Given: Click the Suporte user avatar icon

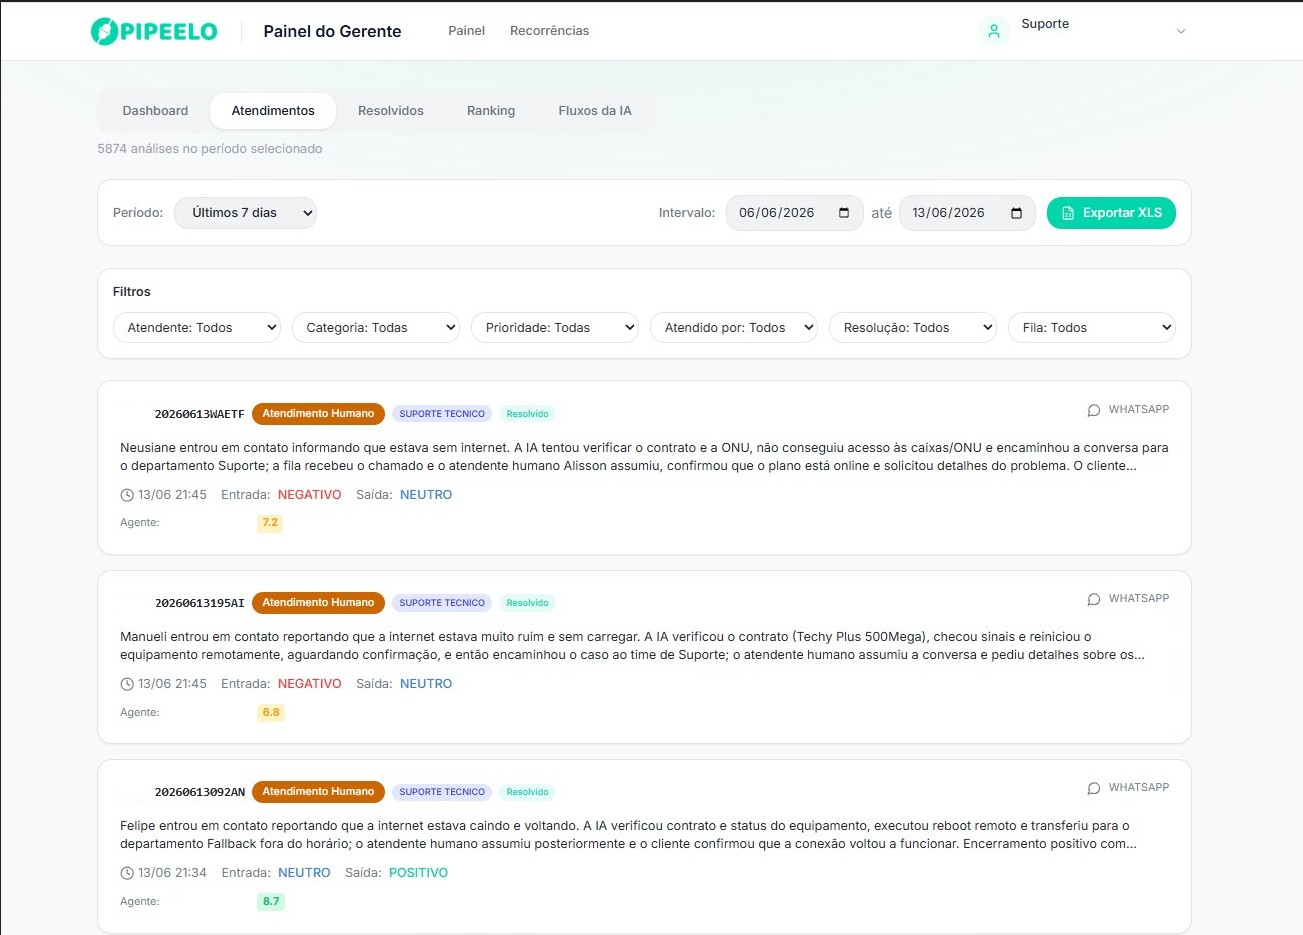Looking at the screenshot, I should tap(994, 31).
